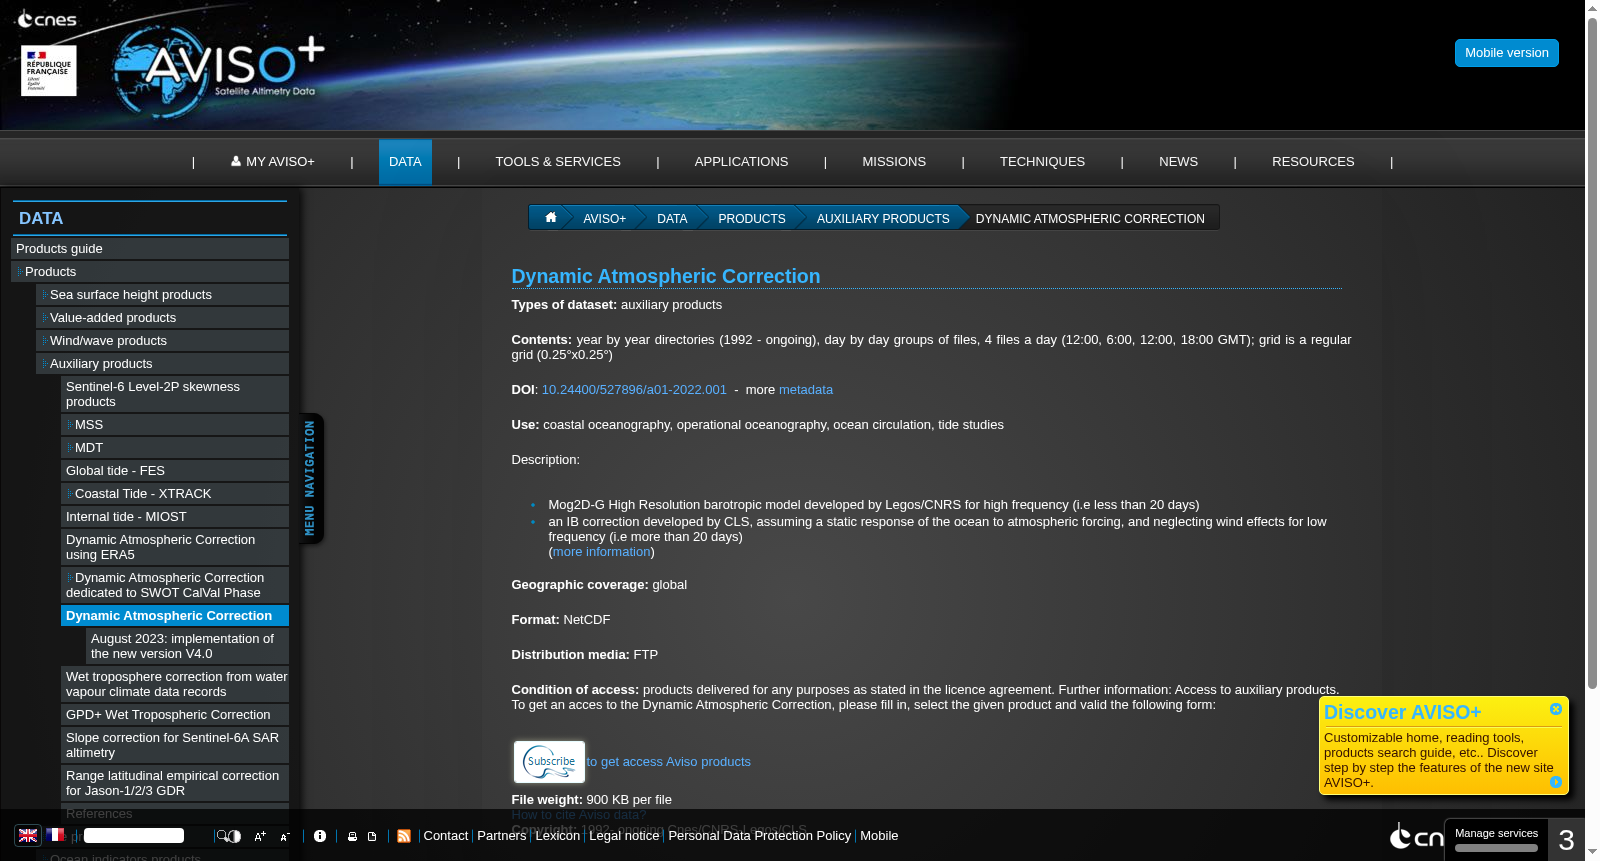Click the magnifier search icon in footer
The width and height of the screenshot is (1600, 861).
click(x=222, y=835)
